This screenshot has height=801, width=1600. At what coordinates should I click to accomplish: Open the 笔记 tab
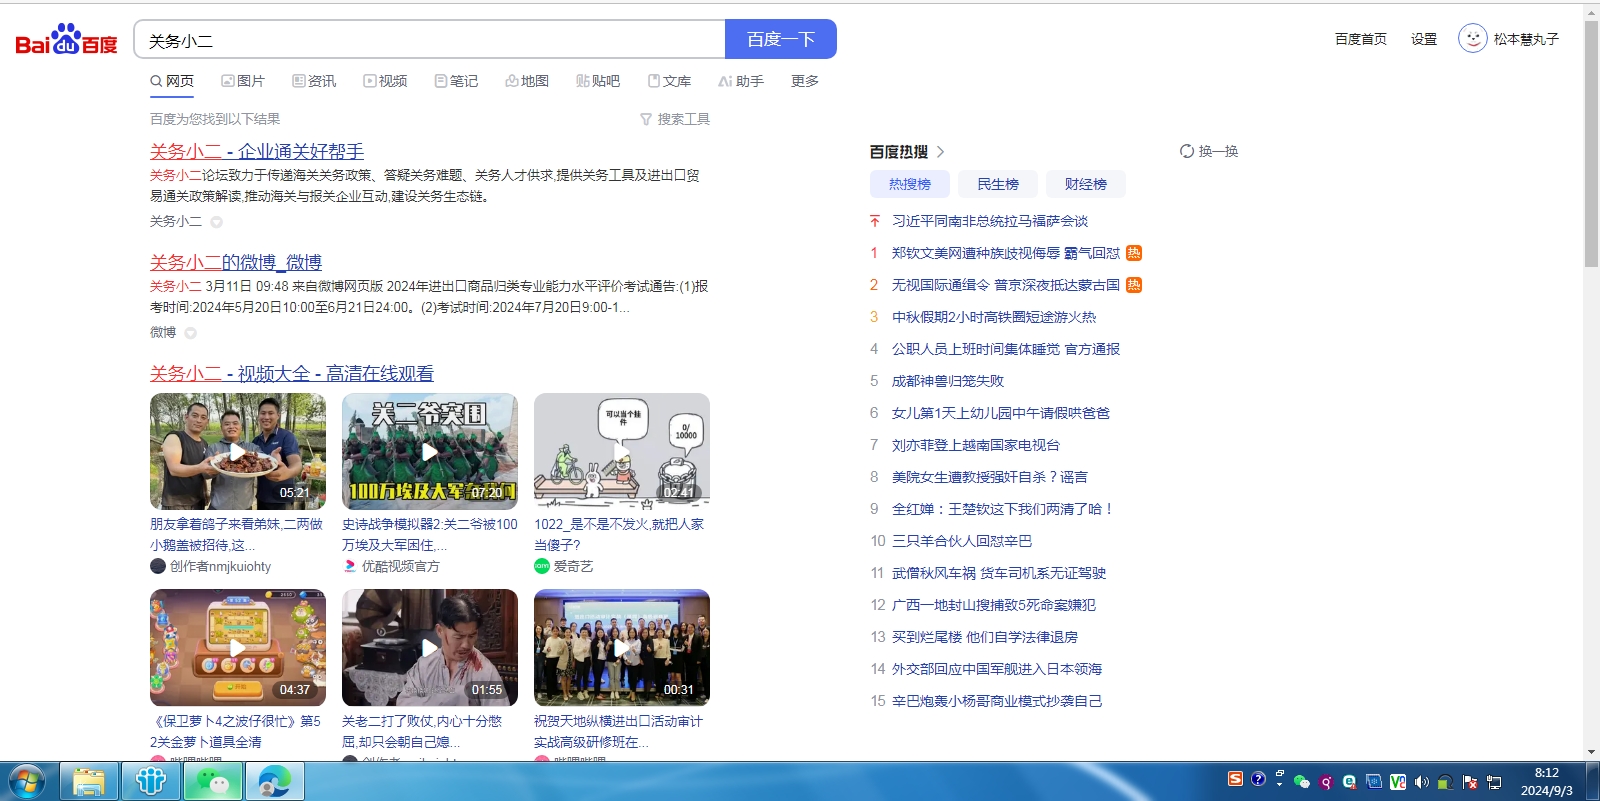pyautogui.click(x=456, y=81)
